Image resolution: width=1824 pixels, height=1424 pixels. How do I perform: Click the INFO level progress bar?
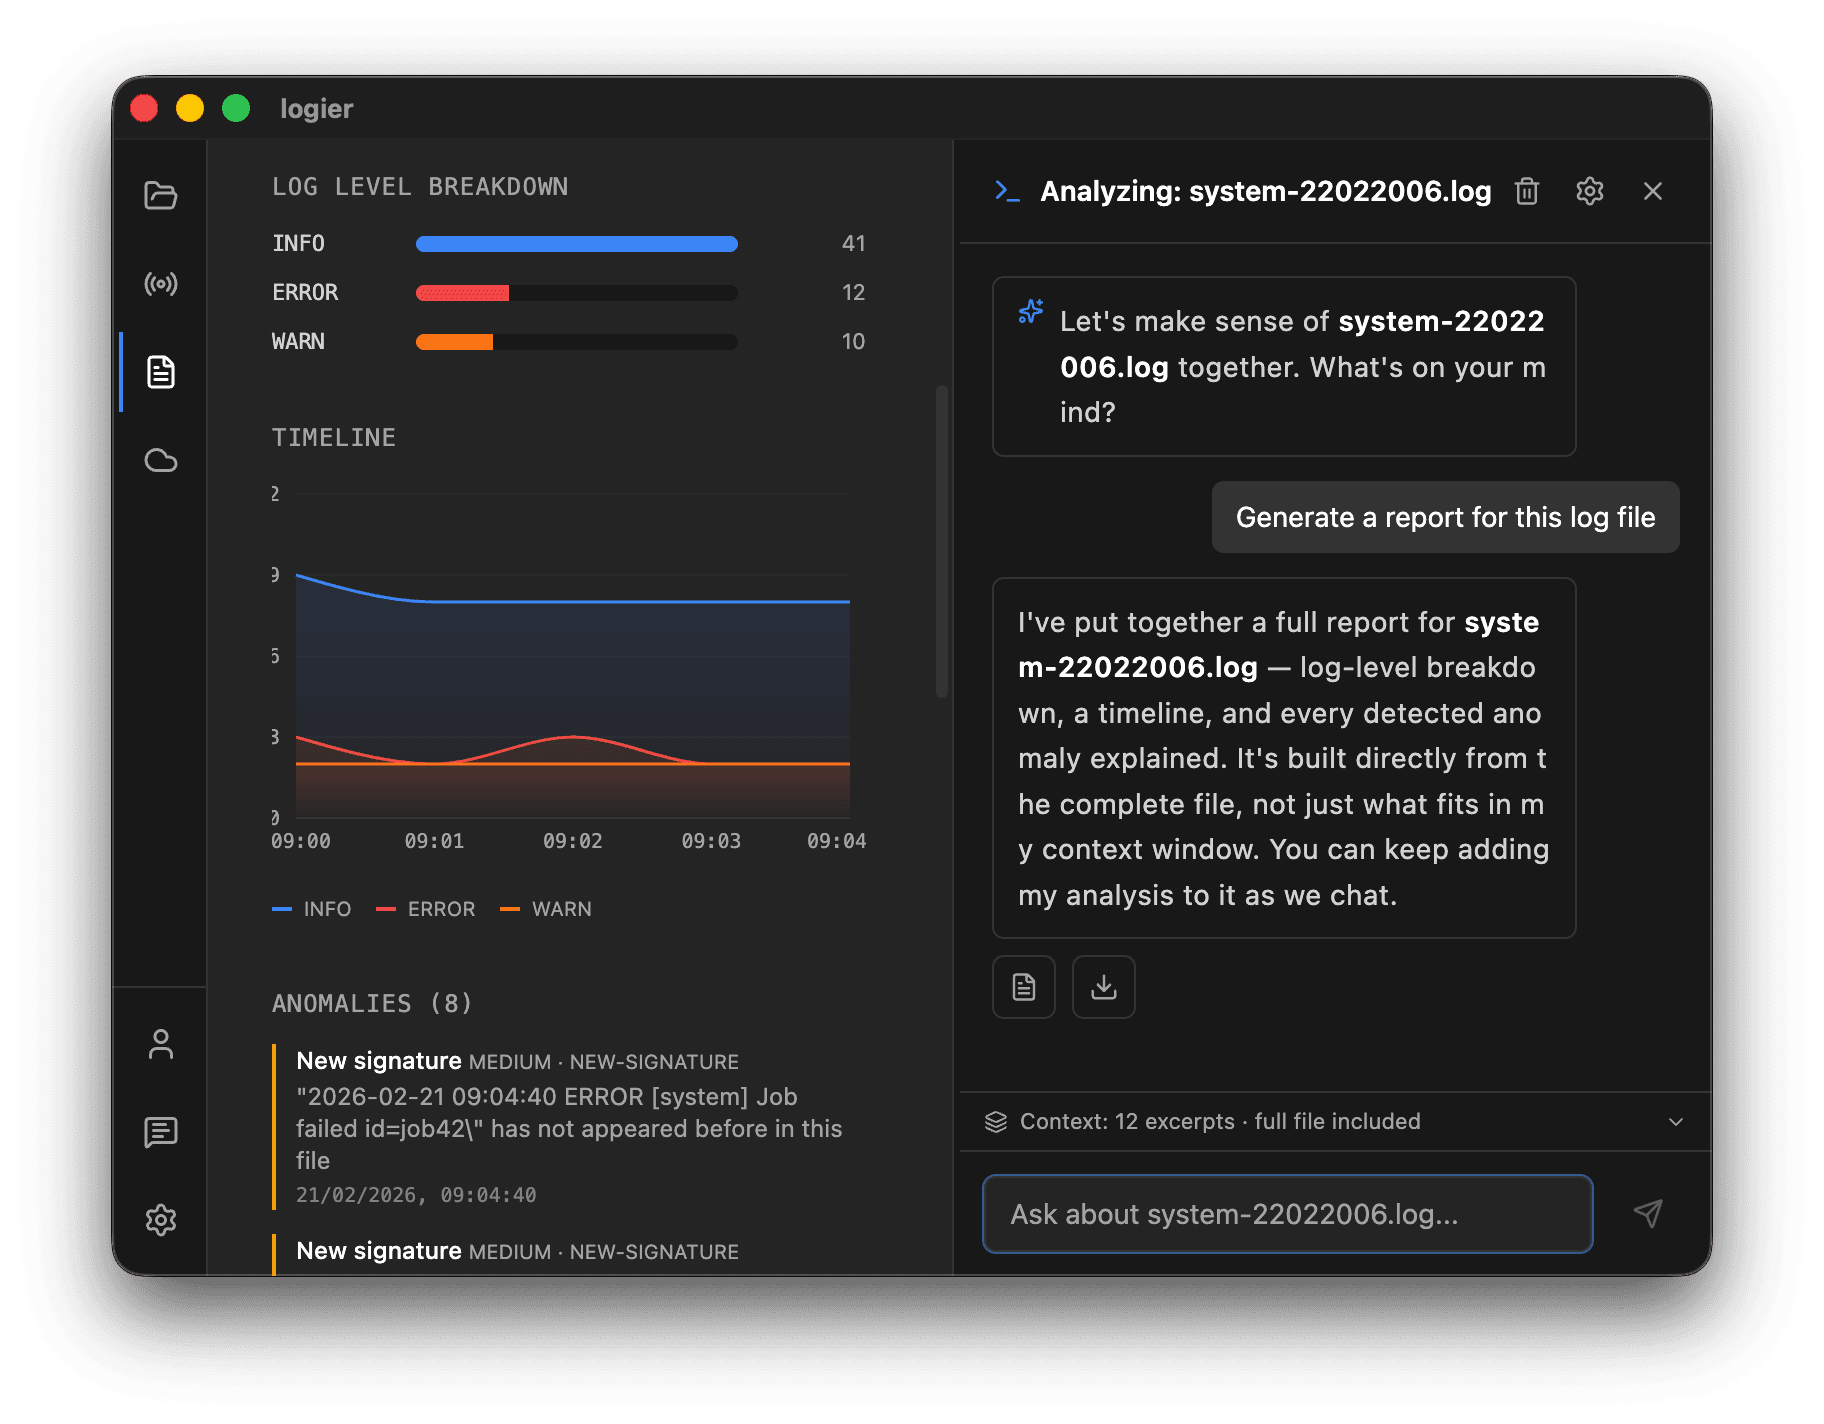[576, 244]
